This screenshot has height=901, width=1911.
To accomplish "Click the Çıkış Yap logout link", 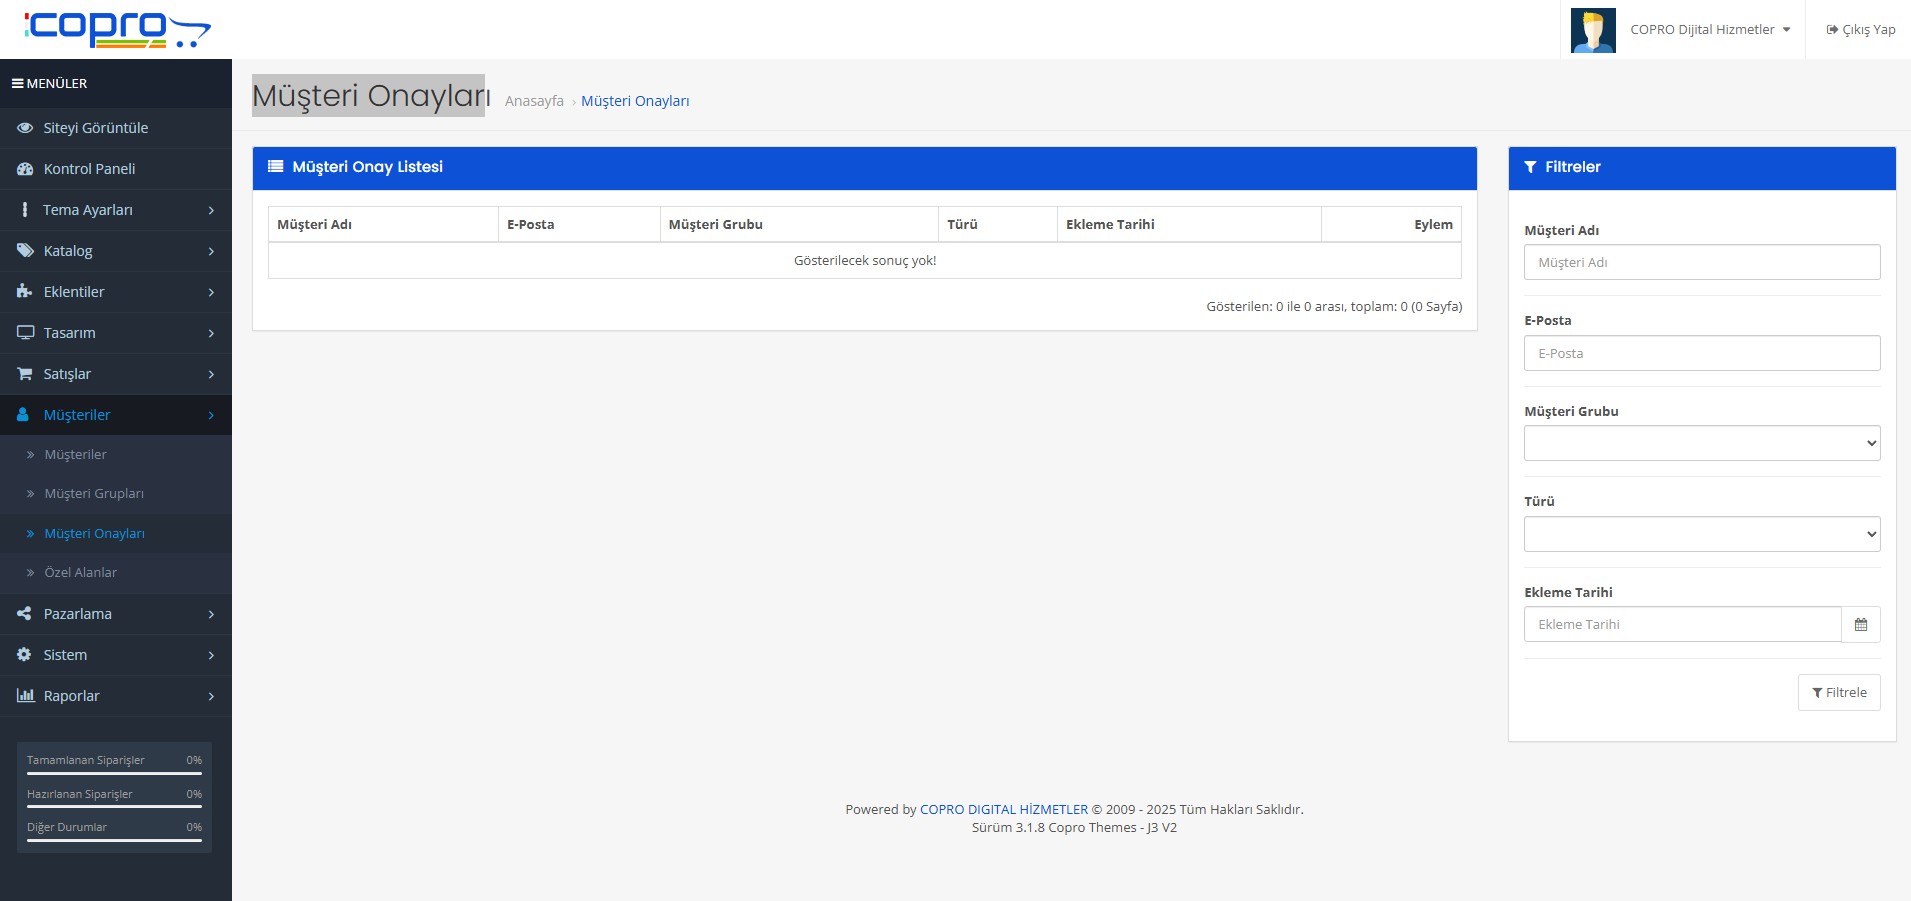I will (x=1860, y=30).
